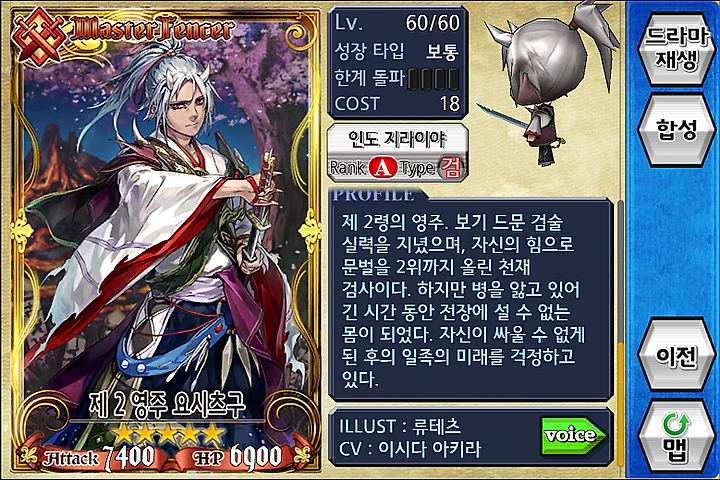Click the 인도 지라이야 name plate
The image size is (720, 480).
(x=397, y=139)
